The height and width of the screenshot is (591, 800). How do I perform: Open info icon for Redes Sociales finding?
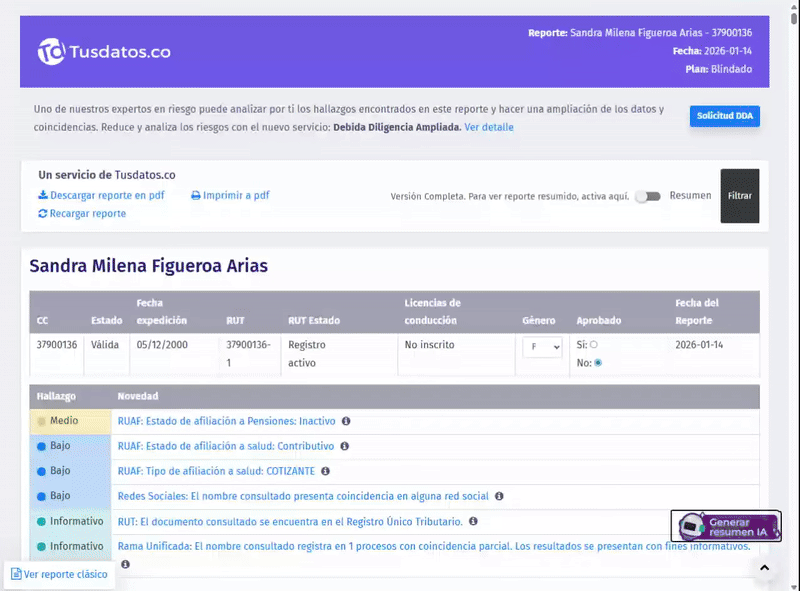499,496
